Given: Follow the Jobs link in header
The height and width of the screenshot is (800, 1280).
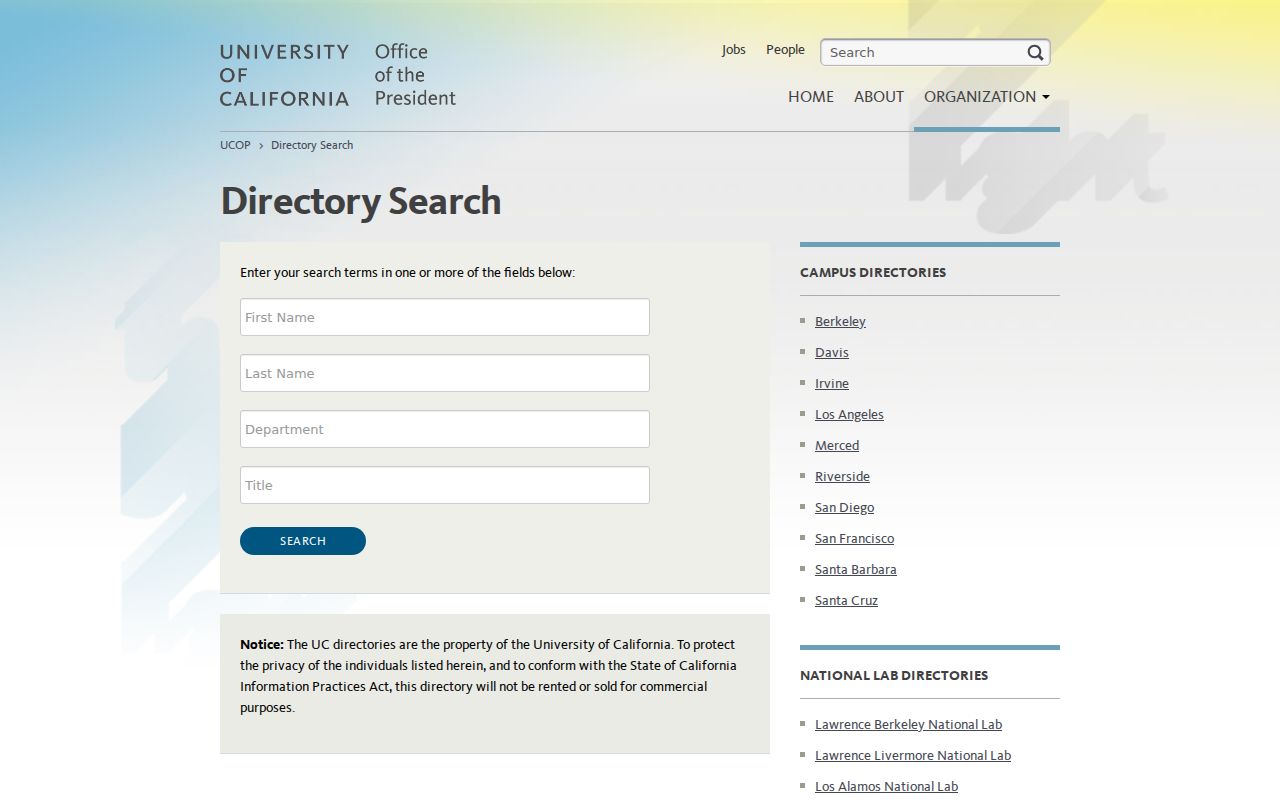Looking at the screenshot, I should [x=734, y=50].
